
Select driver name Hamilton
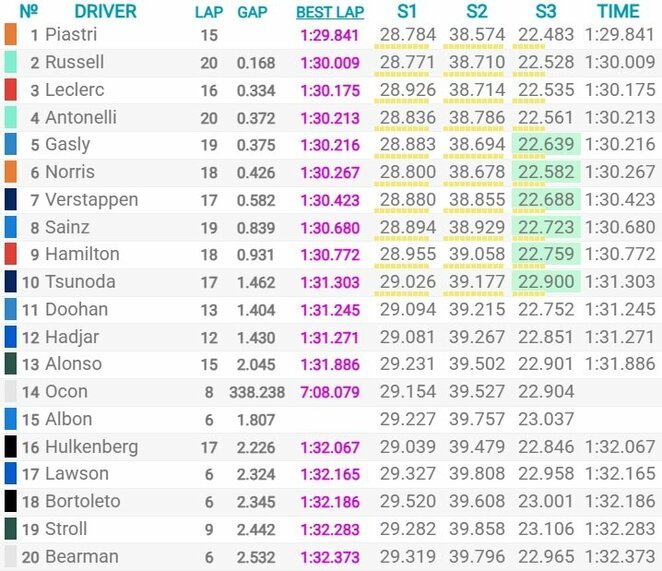pos(82,255)
